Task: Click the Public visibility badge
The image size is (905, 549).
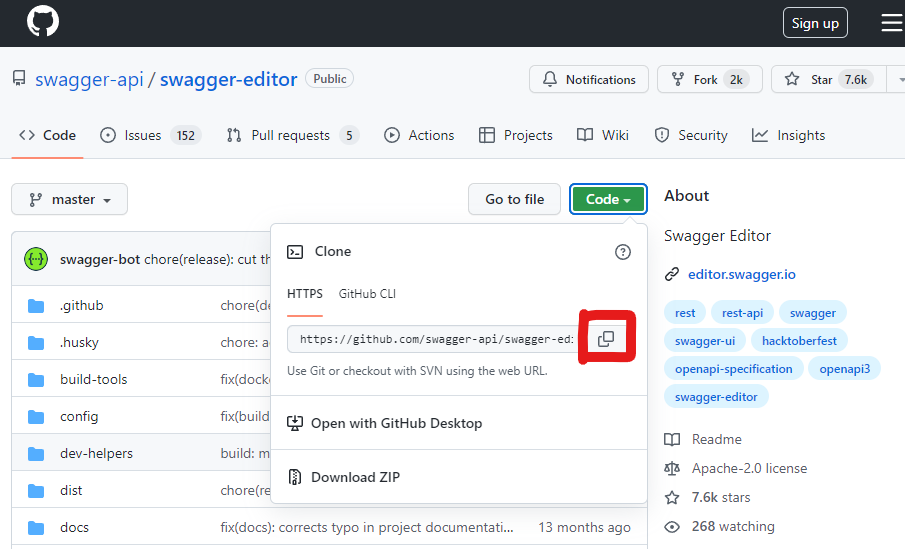Action: [330, 79]
